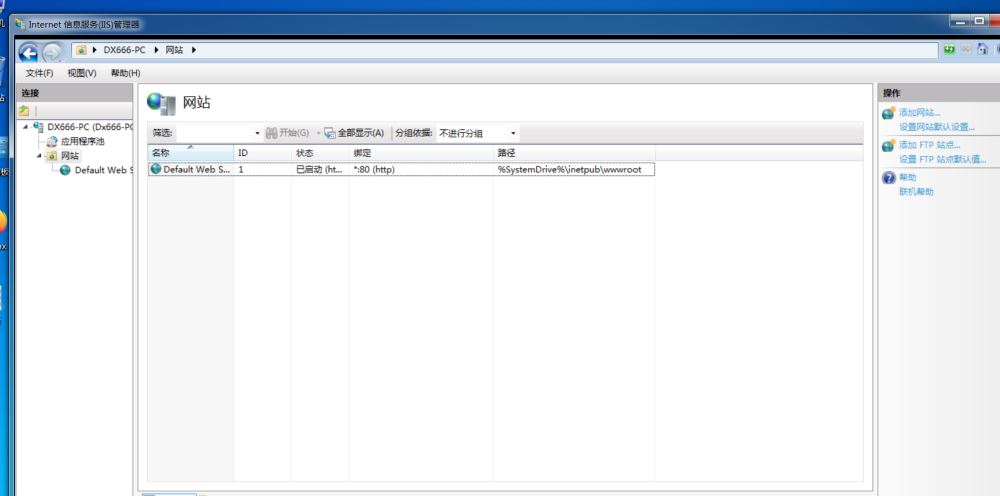The height and width of the screenshot is (496, 1000).
Task: Expand breadcrumb arrow after DX666-PC
Action: [156, 50]
